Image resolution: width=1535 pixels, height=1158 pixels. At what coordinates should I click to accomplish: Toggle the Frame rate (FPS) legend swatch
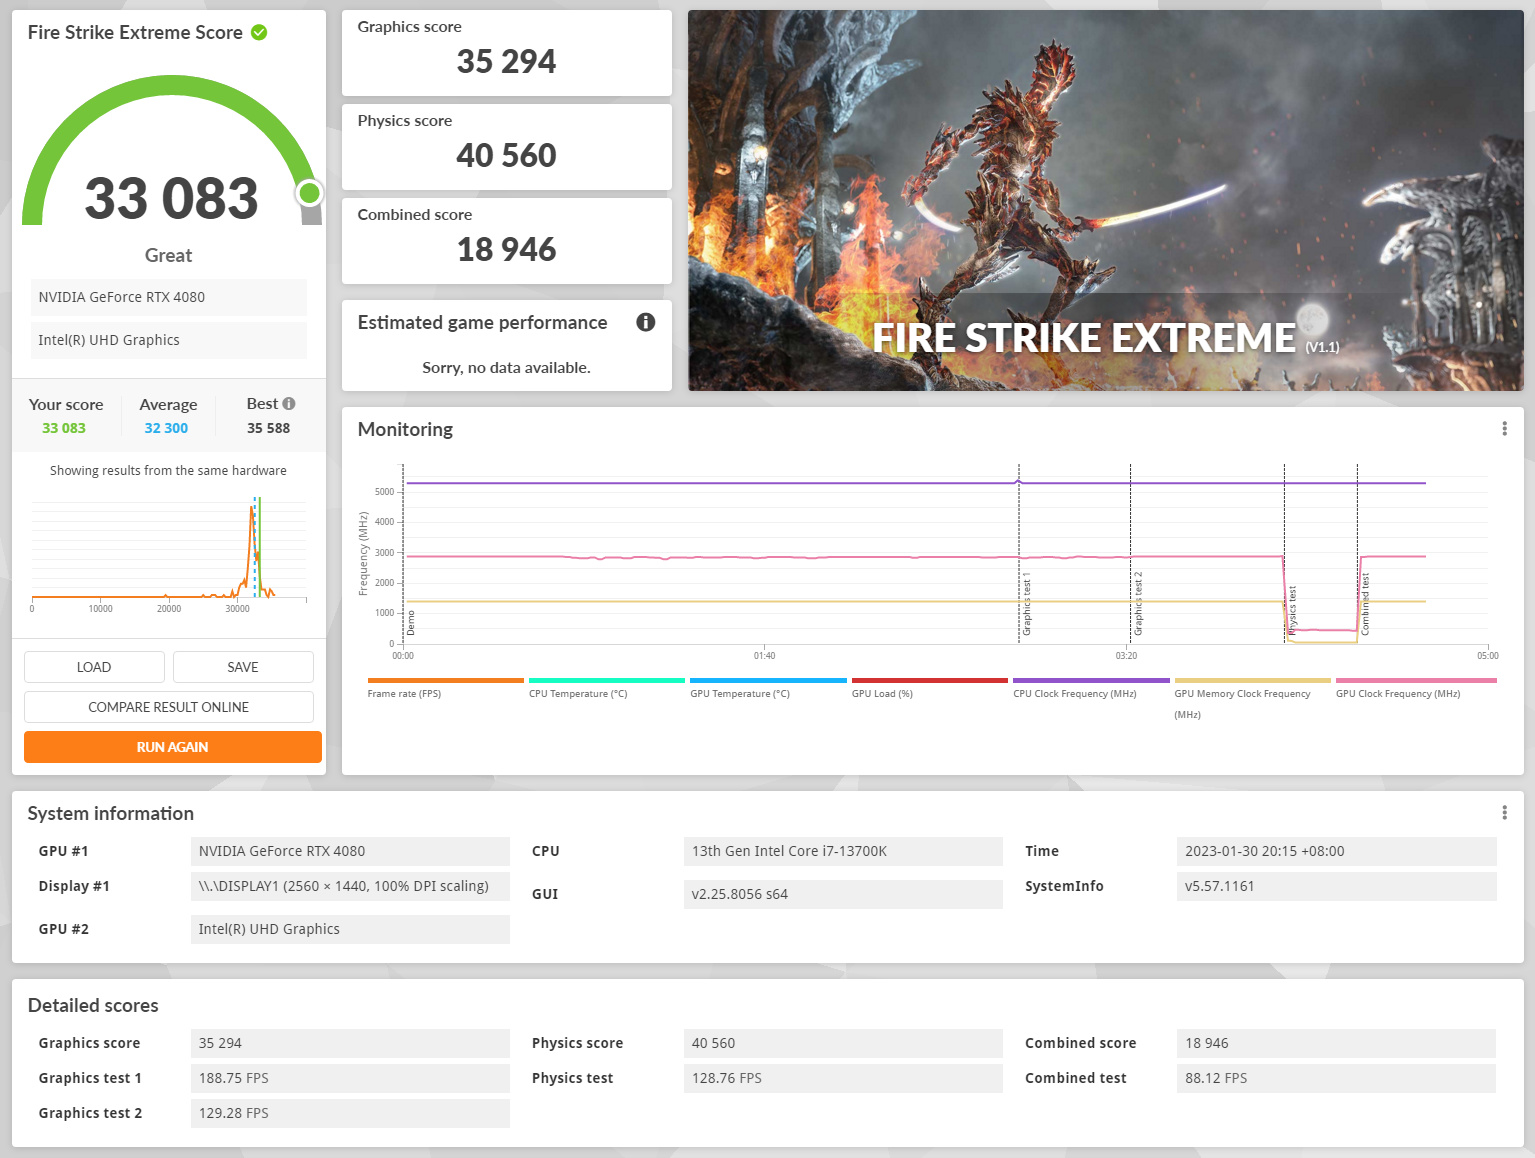point(445,680)
